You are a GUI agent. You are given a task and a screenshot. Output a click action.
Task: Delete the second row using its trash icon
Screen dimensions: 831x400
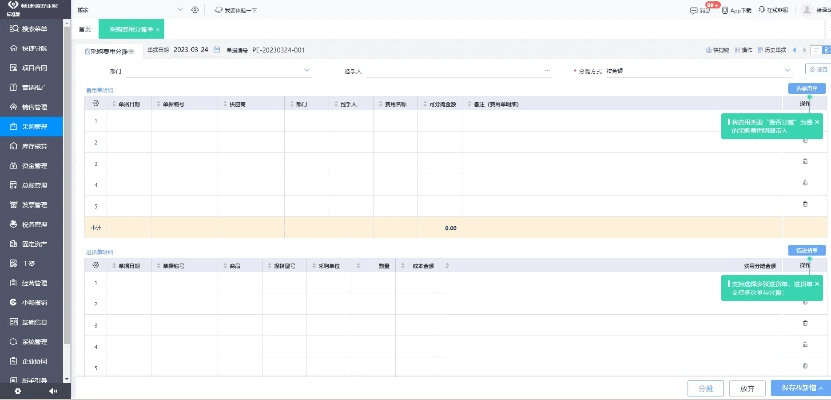(x=805, y=141)
